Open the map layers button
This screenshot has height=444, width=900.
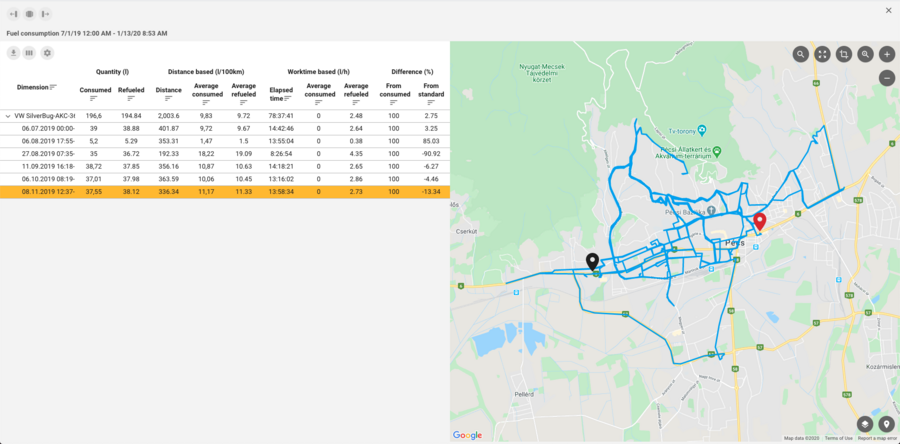tap(865, 425)
